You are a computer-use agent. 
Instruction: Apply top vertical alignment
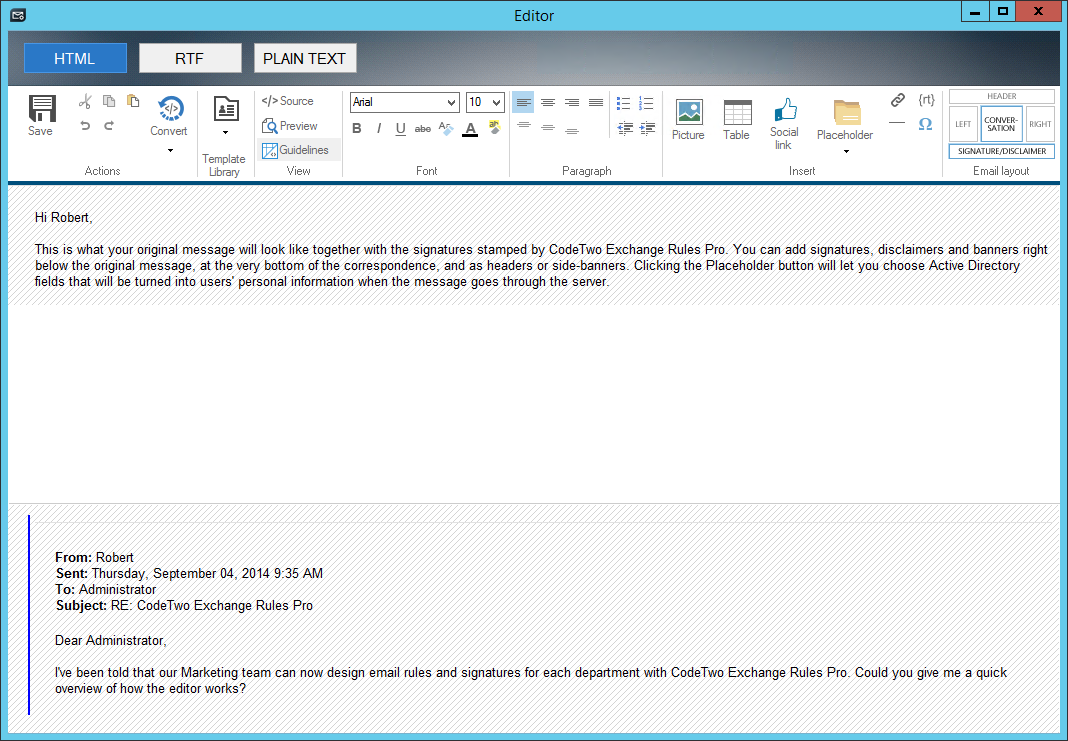[x=524, y=125]
